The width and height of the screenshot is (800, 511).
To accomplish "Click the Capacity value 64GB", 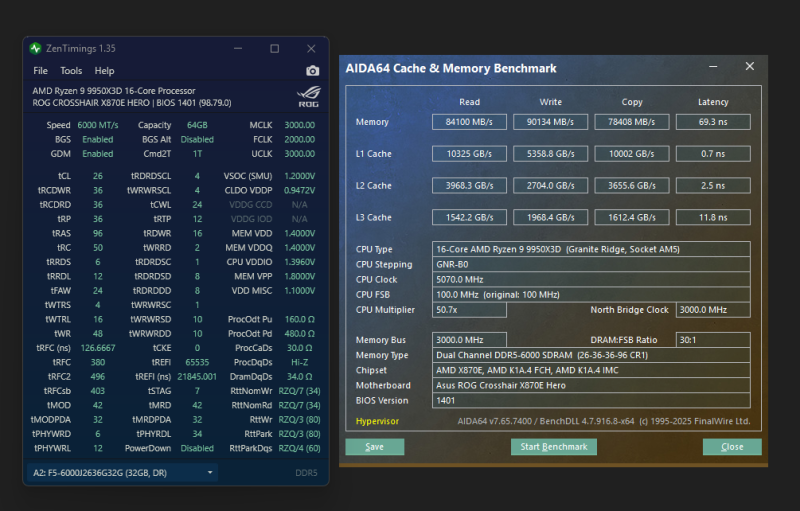I will 197,125.
